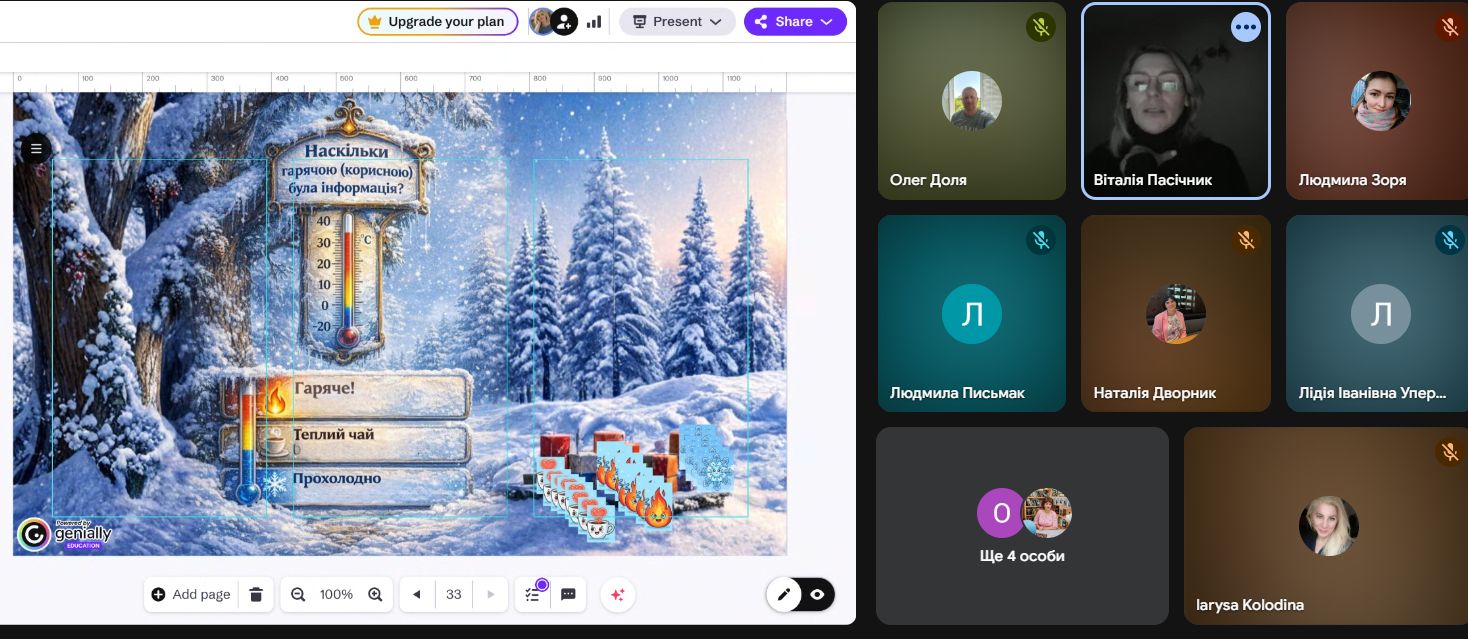Go to previous page arrow
This screenshot has width=1468, height=639.
click(417, 594)
